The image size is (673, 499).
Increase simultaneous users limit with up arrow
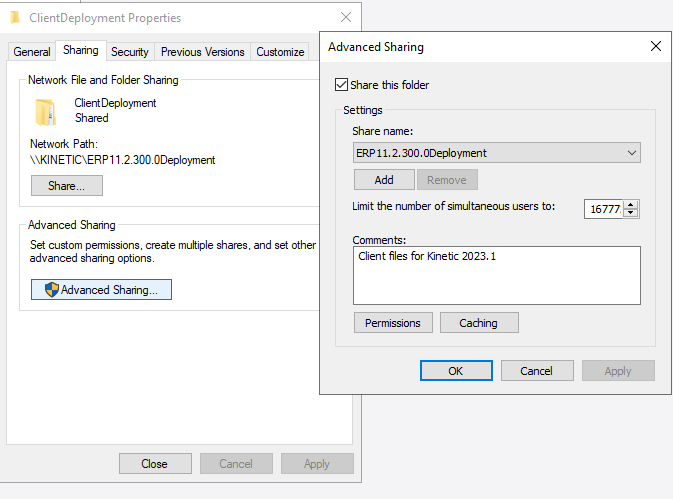click(631, 204)
